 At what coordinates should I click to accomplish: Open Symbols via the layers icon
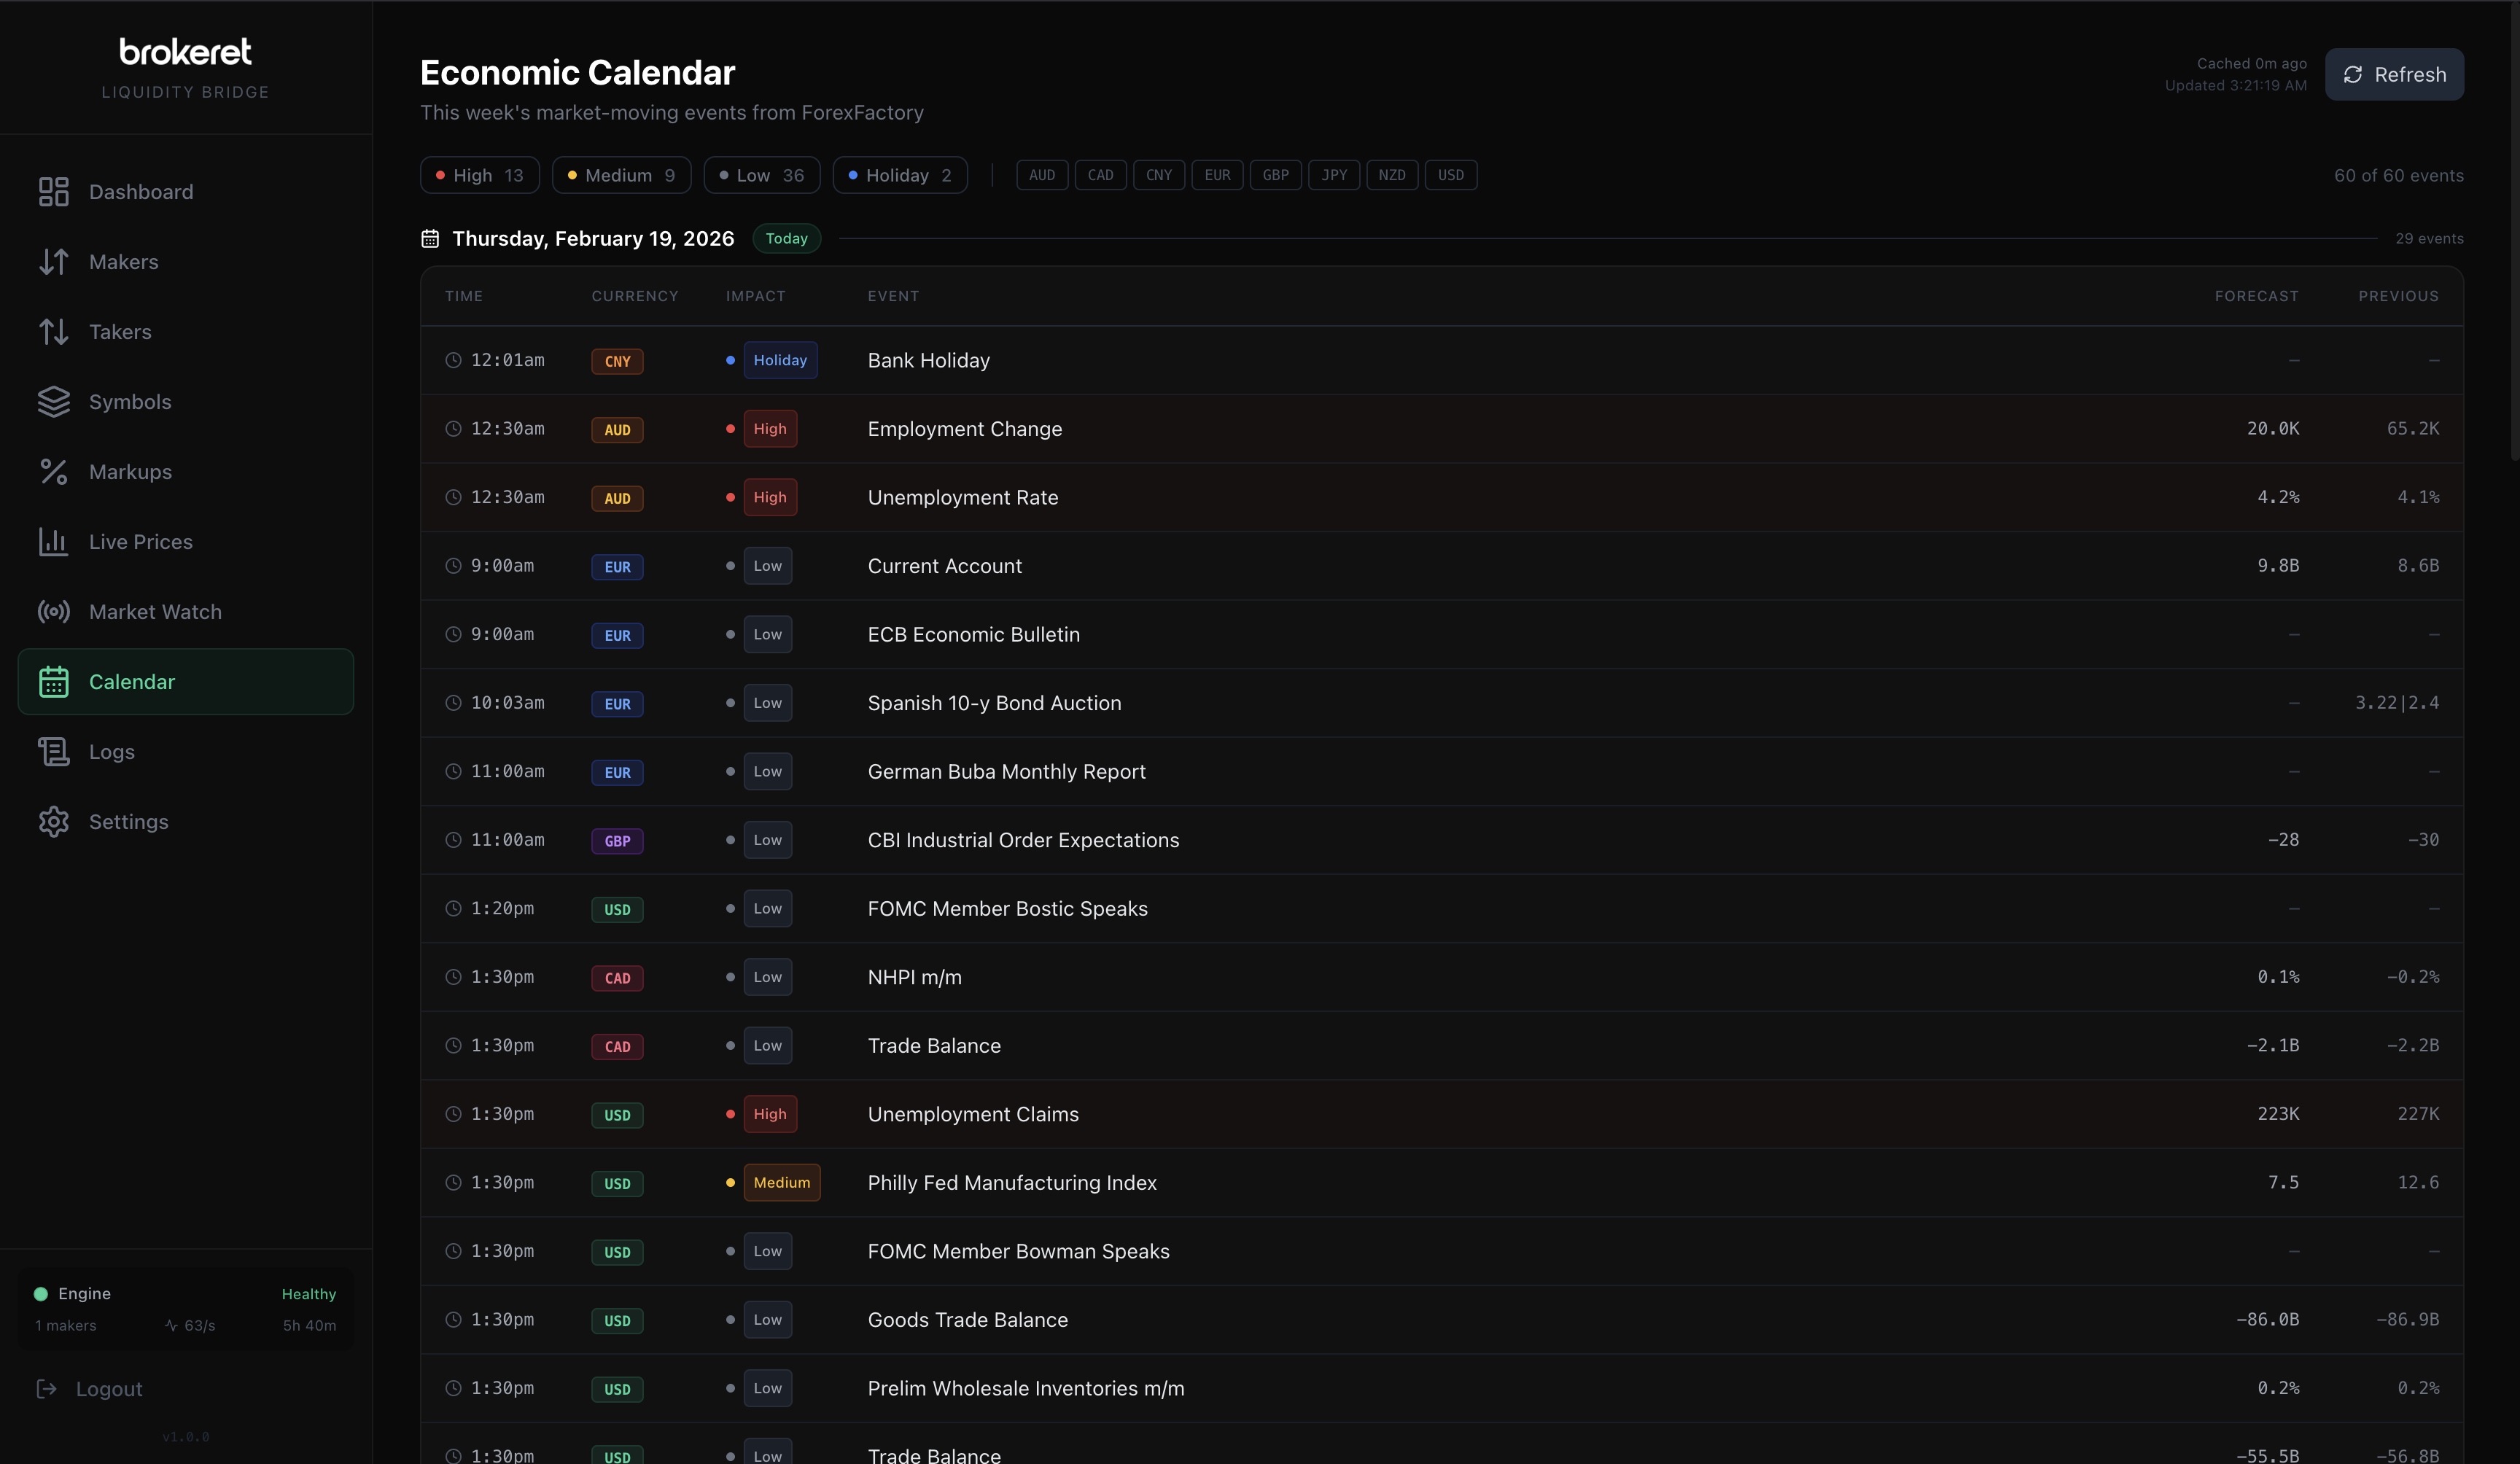[54, 401]
